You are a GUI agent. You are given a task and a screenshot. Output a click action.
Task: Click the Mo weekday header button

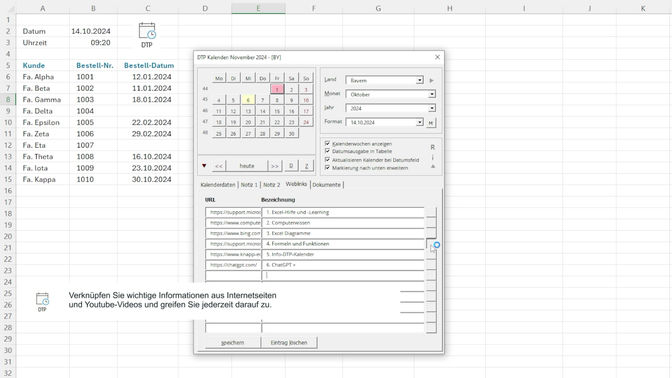[219, 78]
